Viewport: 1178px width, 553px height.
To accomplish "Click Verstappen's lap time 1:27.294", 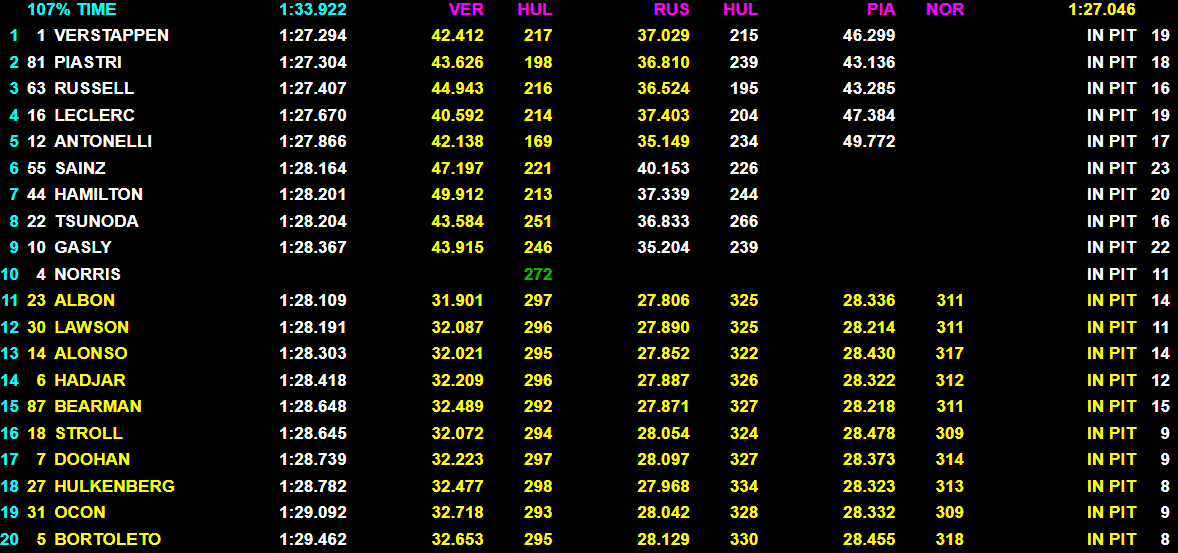I will (313, 35).
